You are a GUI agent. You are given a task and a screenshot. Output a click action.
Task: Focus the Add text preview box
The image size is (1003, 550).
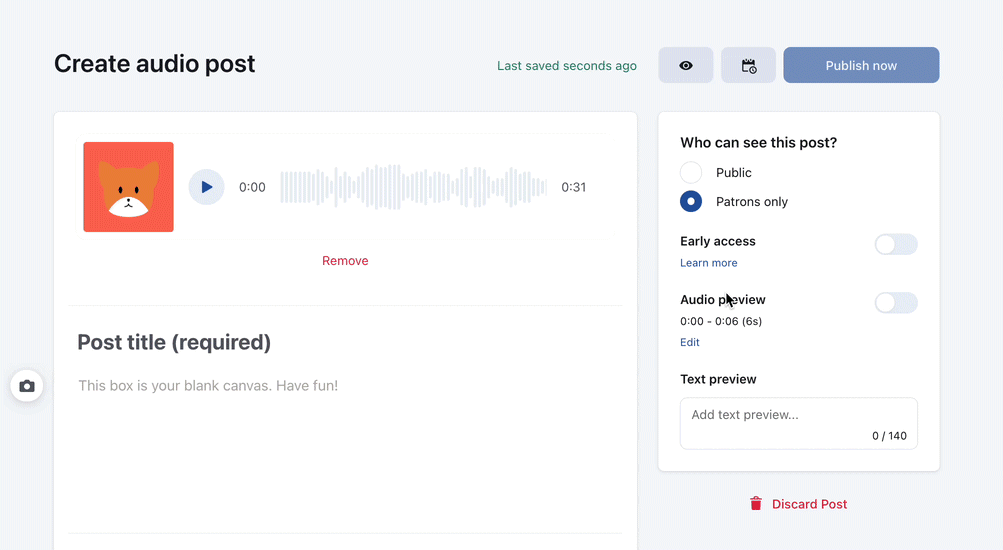(799, 423)
